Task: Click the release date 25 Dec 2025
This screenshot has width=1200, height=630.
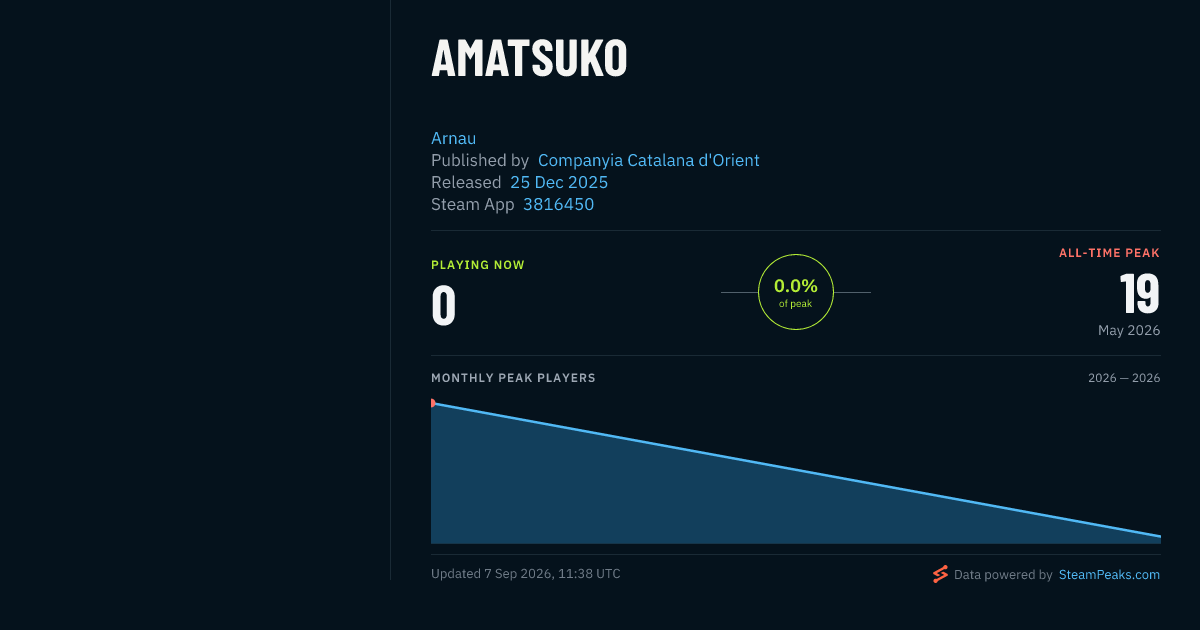Action: (x=559, y=182)
